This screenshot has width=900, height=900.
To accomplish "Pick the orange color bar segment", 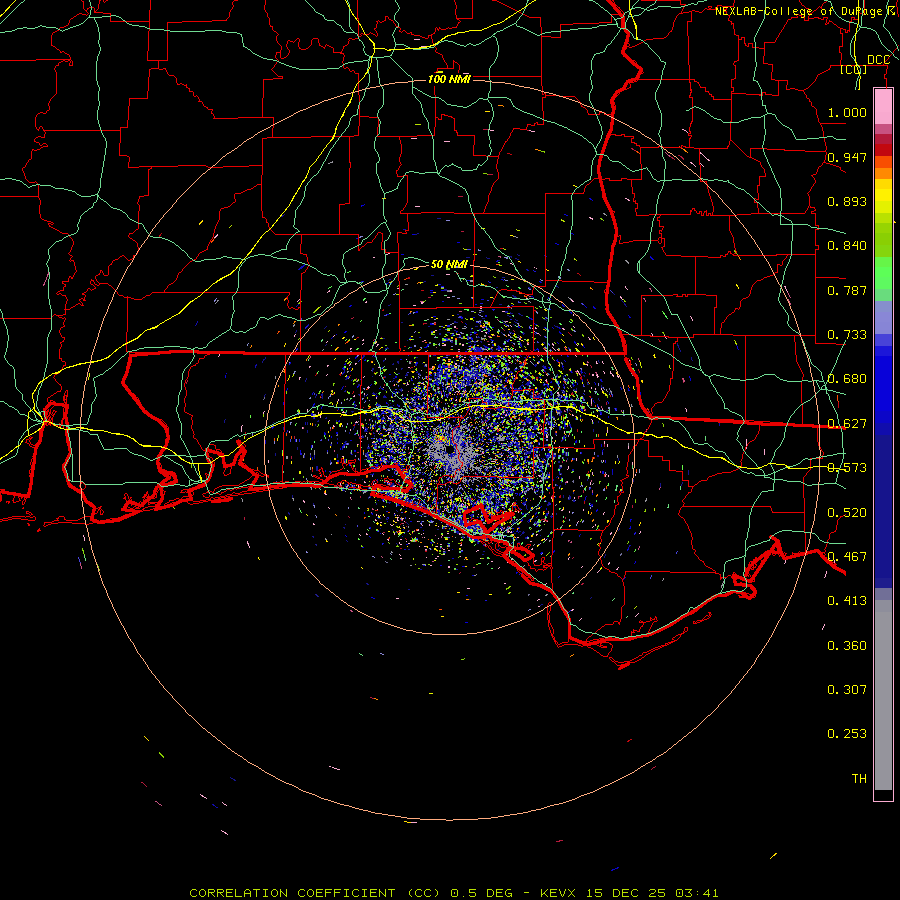I will [x=883, y=173].
